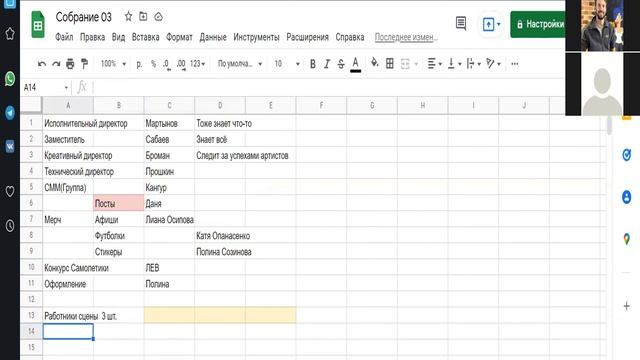This screenshot has height=360, width=640.
Task: Open the Формат menu
Action: [179, 37]
